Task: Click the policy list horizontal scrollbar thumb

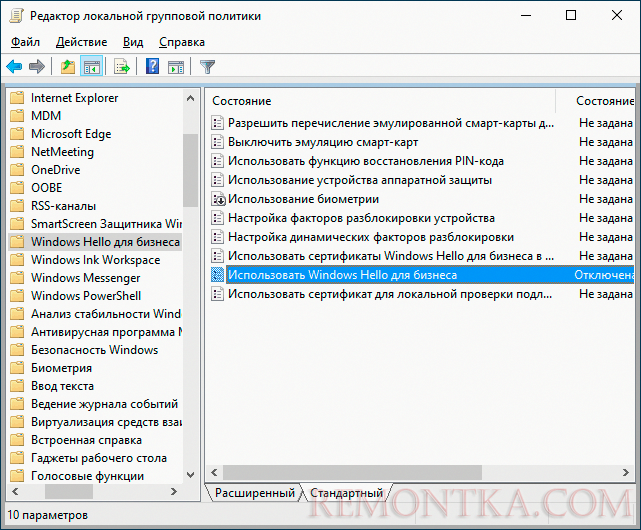Action: (352, 473)
